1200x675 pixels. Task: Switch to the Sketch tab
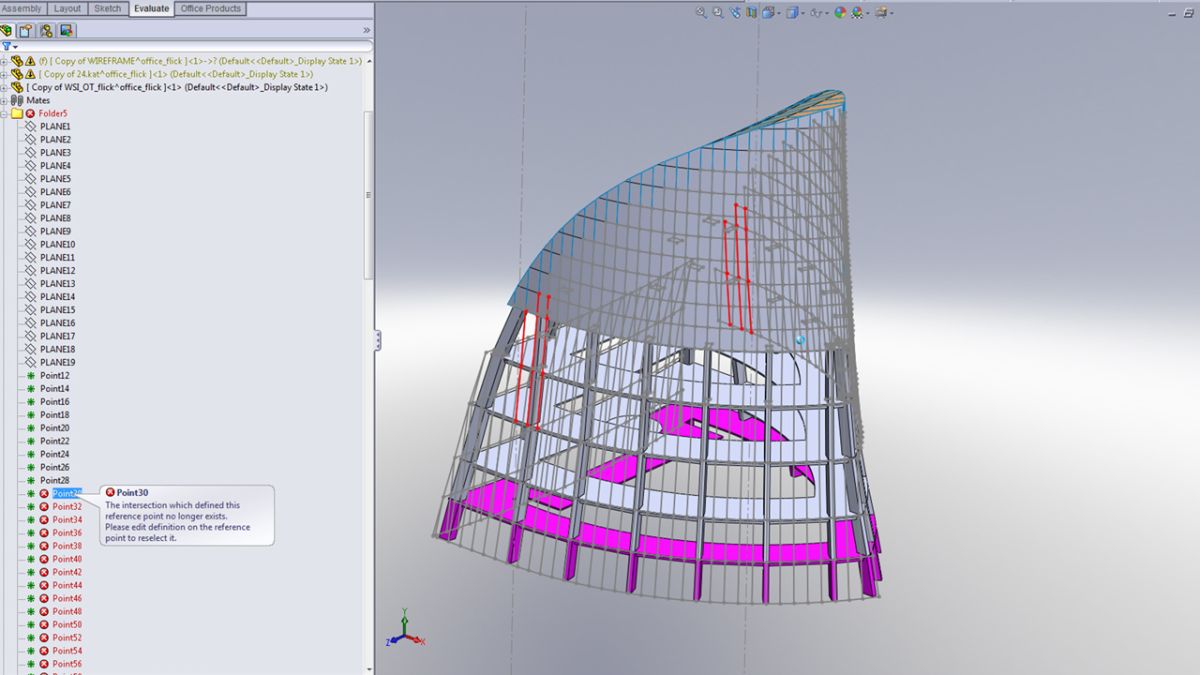(x=107, y=8)
